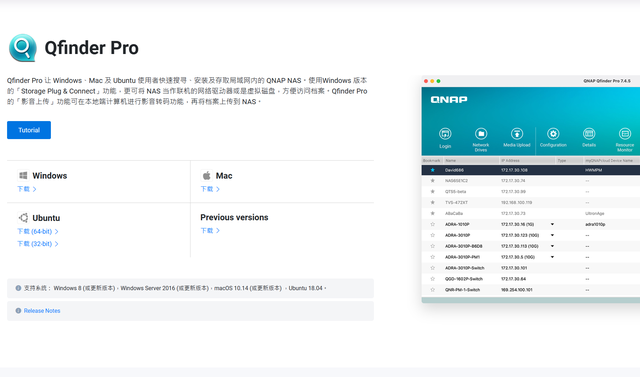The width and height of the screenshot is (640, 377).
Task: Click the green maximize dot of Qfinder window
Action: [438, 81]
